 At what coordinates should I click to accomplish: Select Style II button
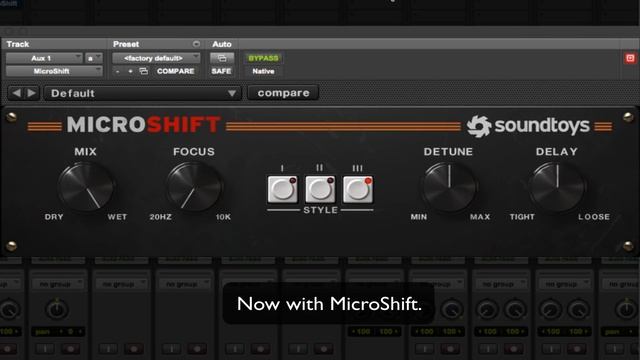tap(320, 189)
